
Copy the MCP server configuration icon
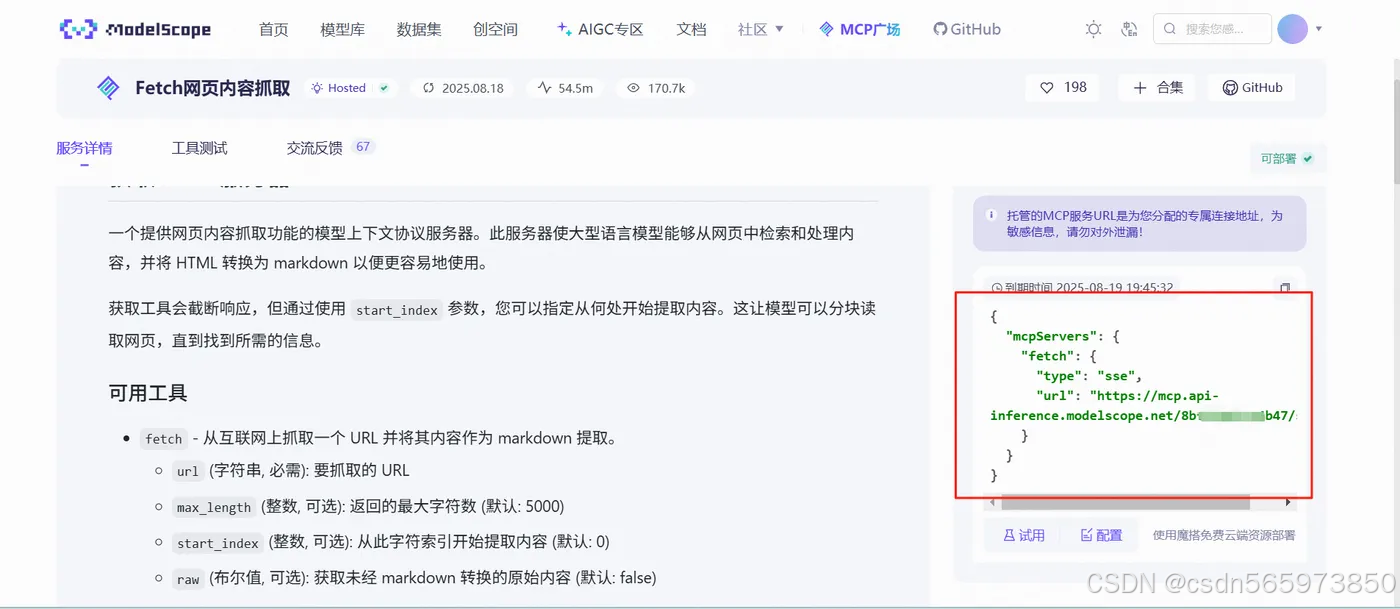(1285, 288)
